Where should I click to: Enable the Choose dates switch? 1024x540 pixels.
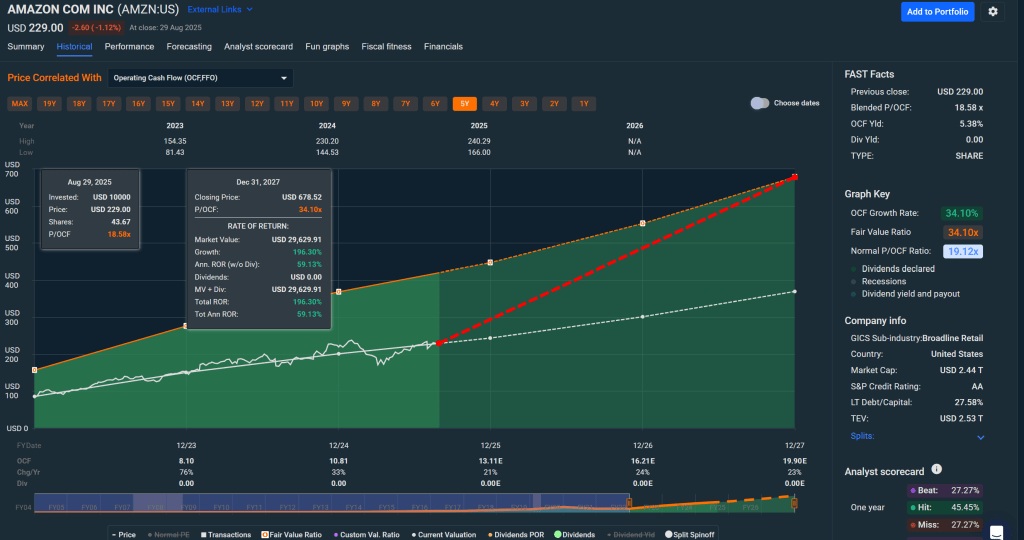point(760,103)
